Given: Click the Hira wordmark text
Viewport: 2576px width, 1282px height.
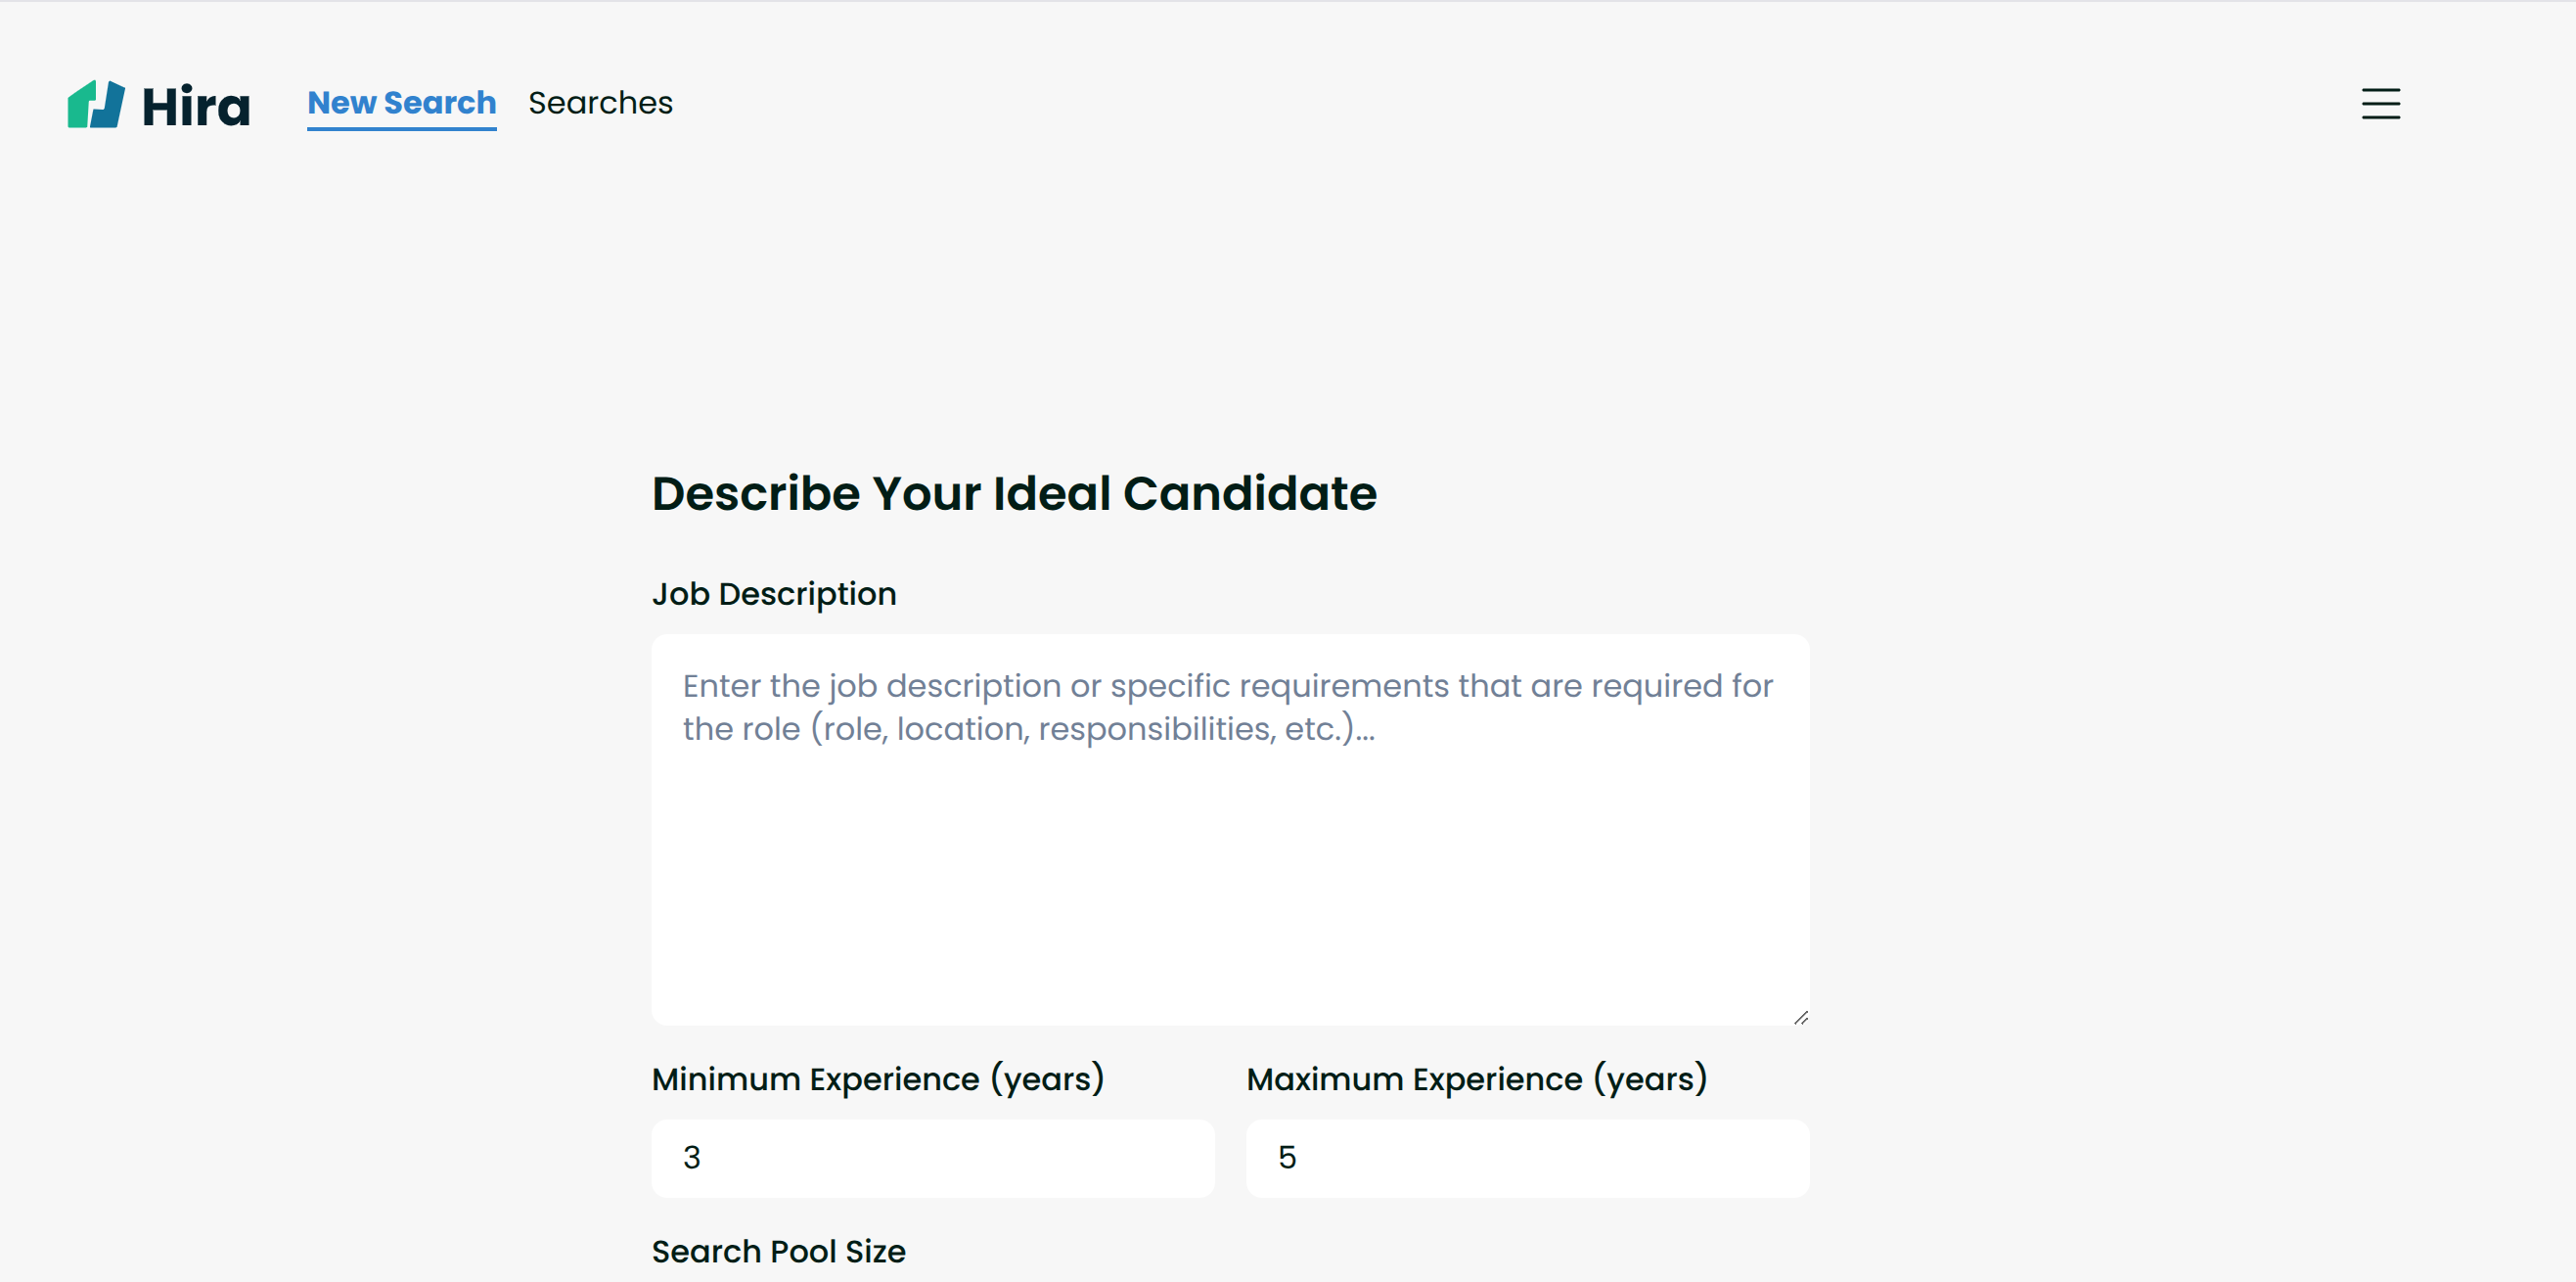Looking at the screenshot, I should 196,106.
